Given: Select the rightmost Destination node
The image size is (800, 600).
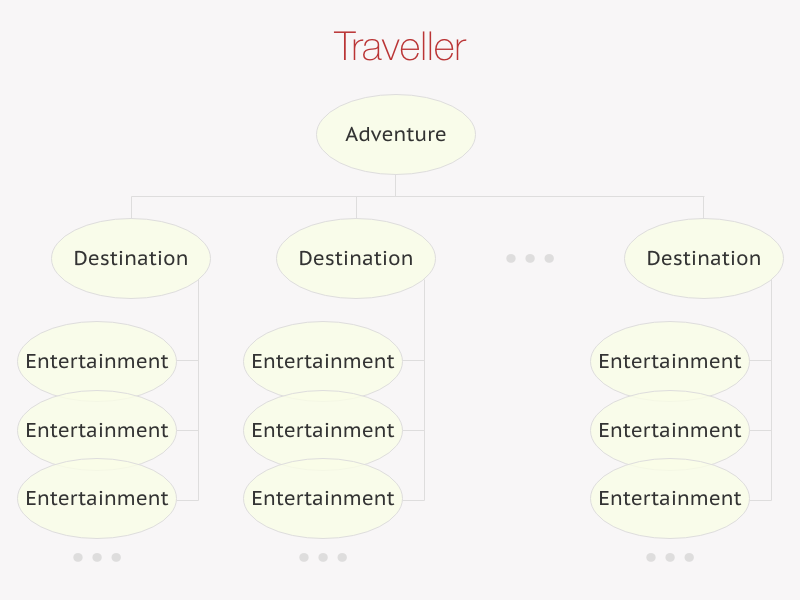Looking at the screenshot, I should point(704,258).
